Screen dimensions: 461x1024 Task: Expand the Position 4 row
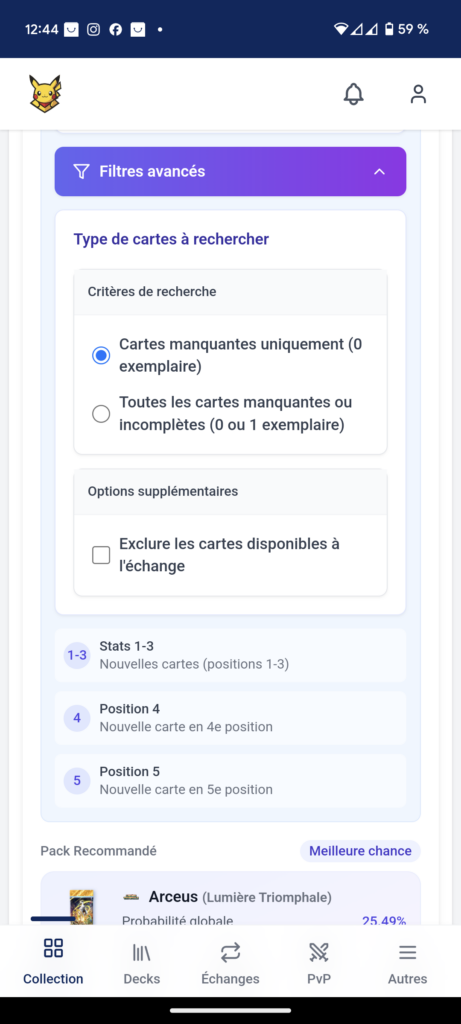click(230, 718)
